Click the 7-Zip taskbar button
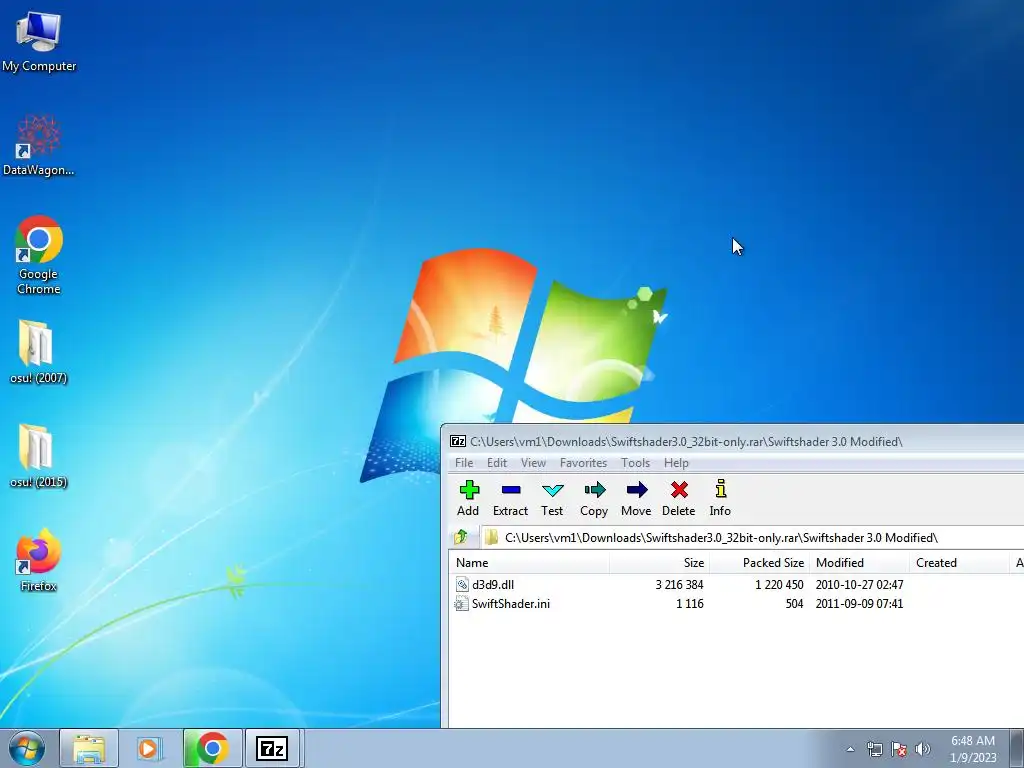 (272, 748)
